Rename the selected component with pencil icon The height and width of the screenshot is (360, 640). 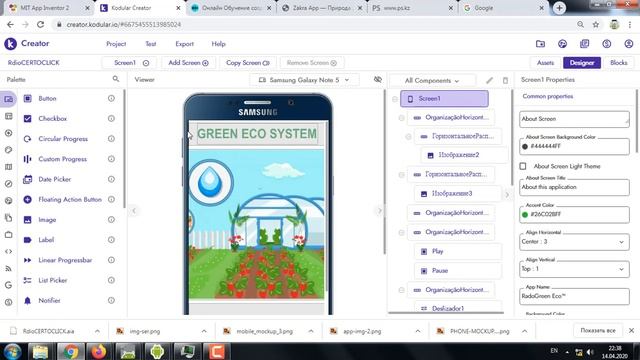489,80
